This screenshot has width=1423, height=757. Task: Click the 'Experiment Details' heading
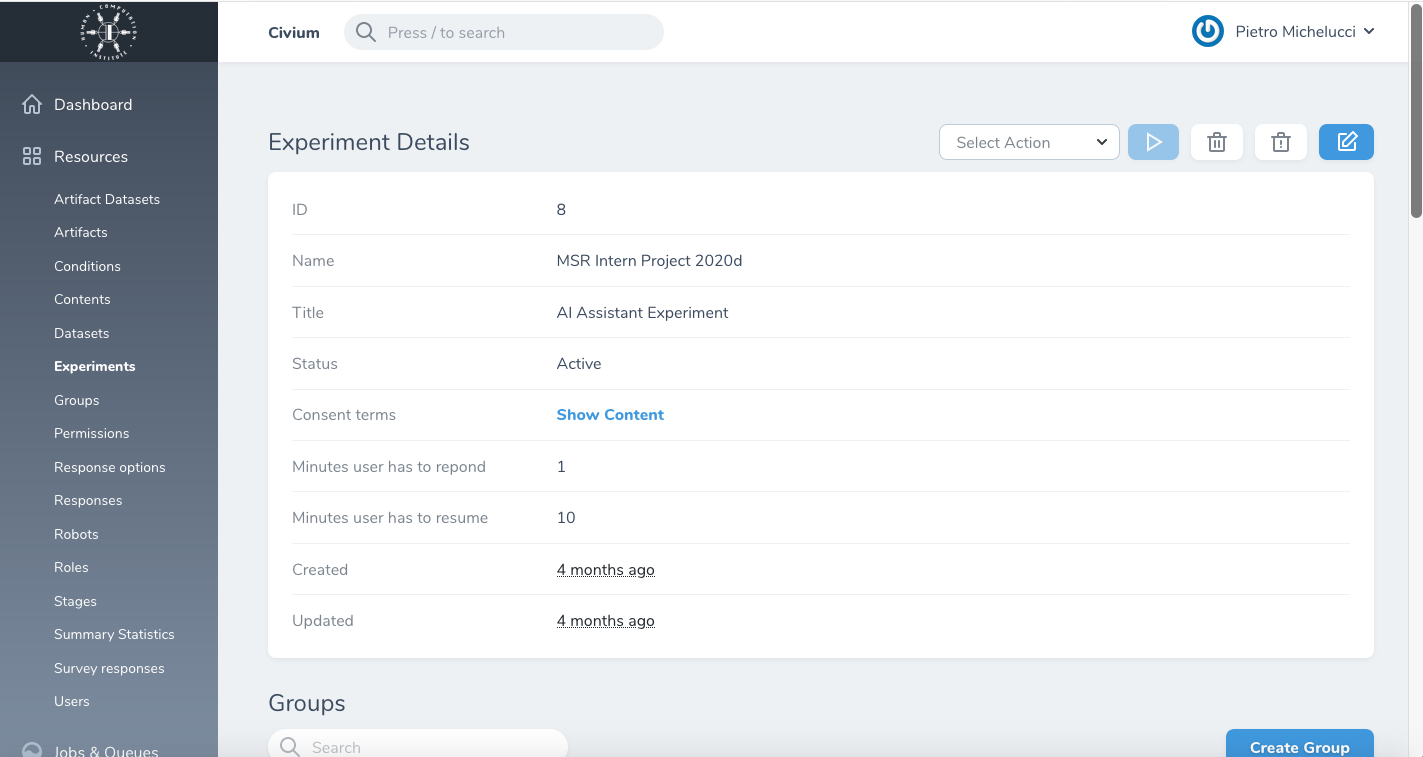(x=369, y=142)
